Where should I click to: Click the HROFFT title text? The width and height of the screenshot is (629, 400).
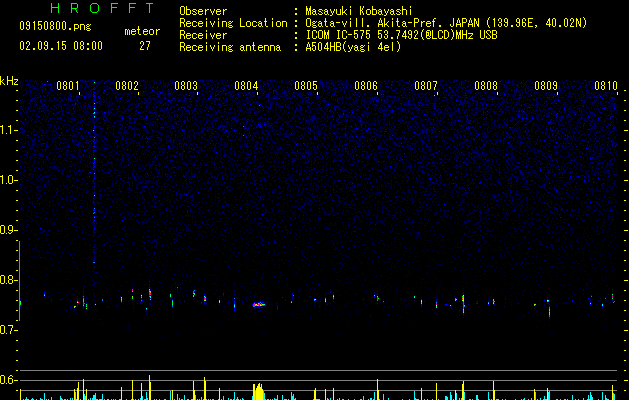point(102,8)
